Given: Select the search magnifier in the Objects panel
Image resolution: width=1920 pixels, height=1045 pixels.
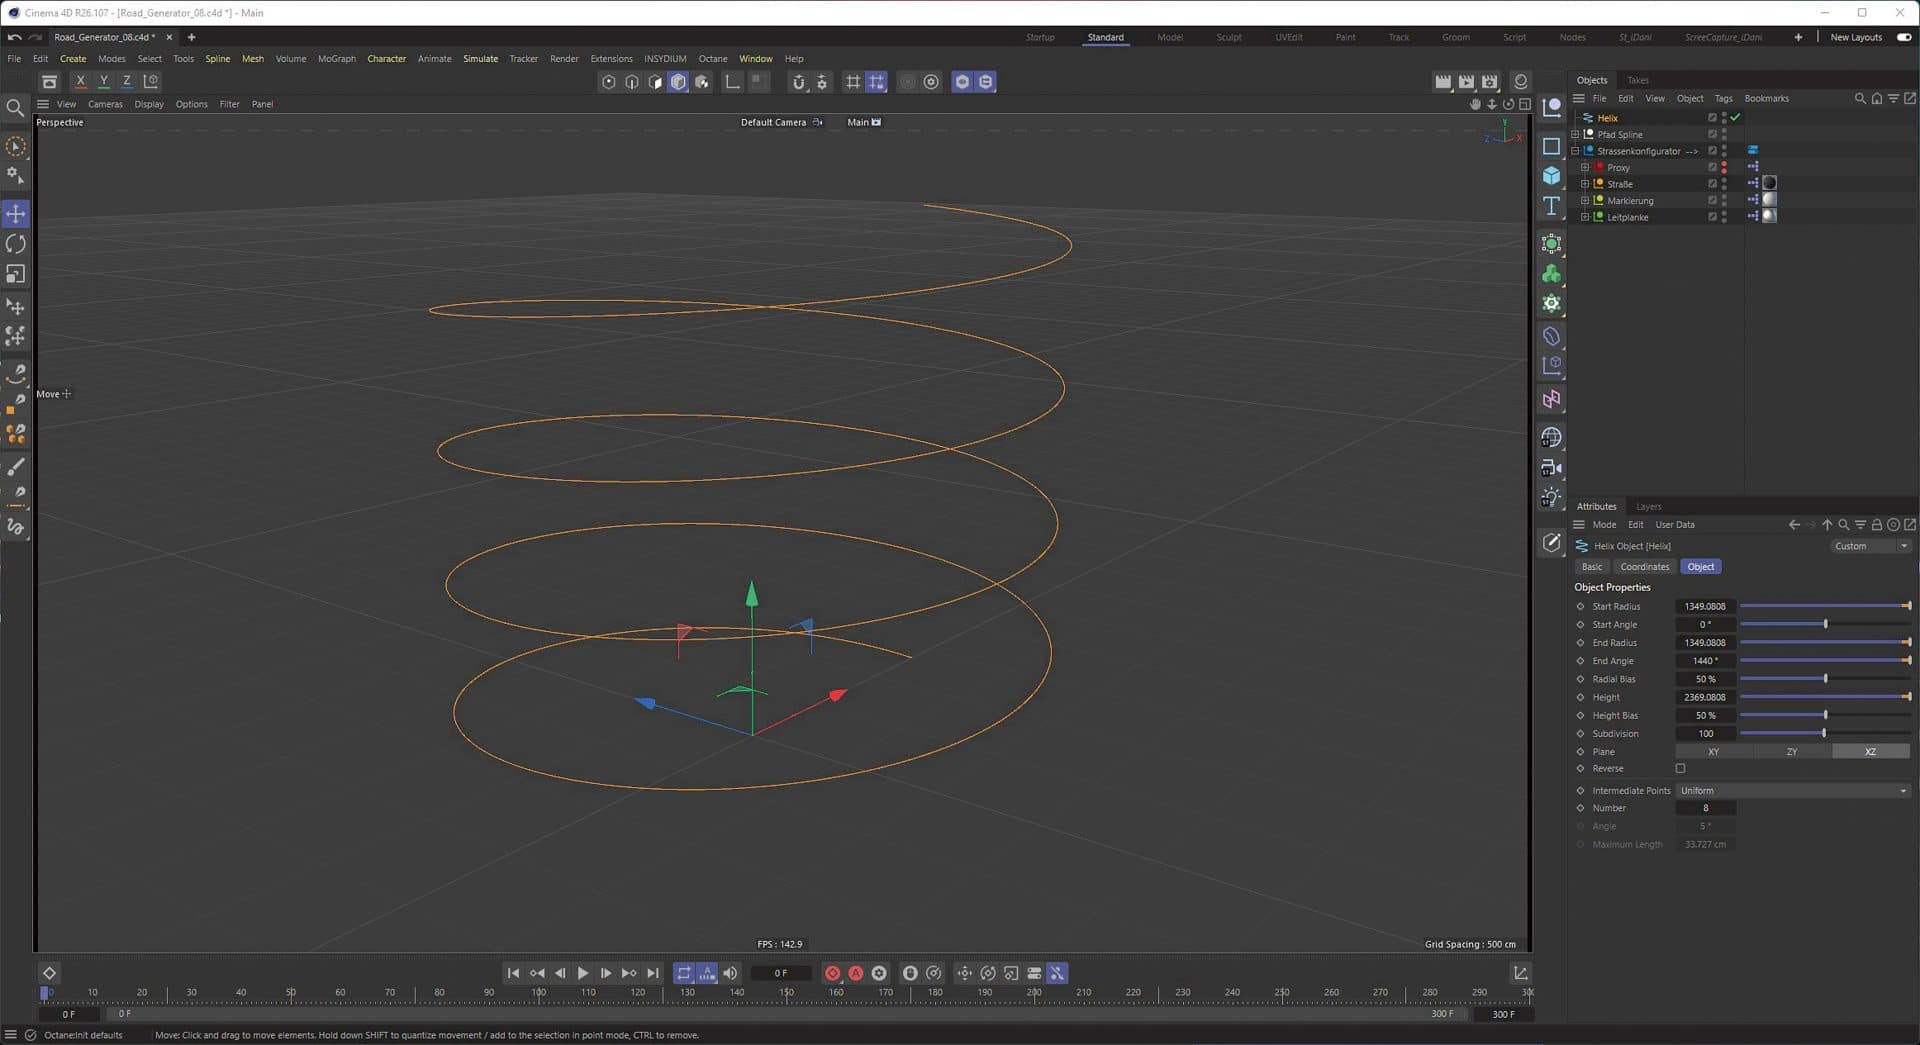Looking at the screenshot, I should (1860, 98).
